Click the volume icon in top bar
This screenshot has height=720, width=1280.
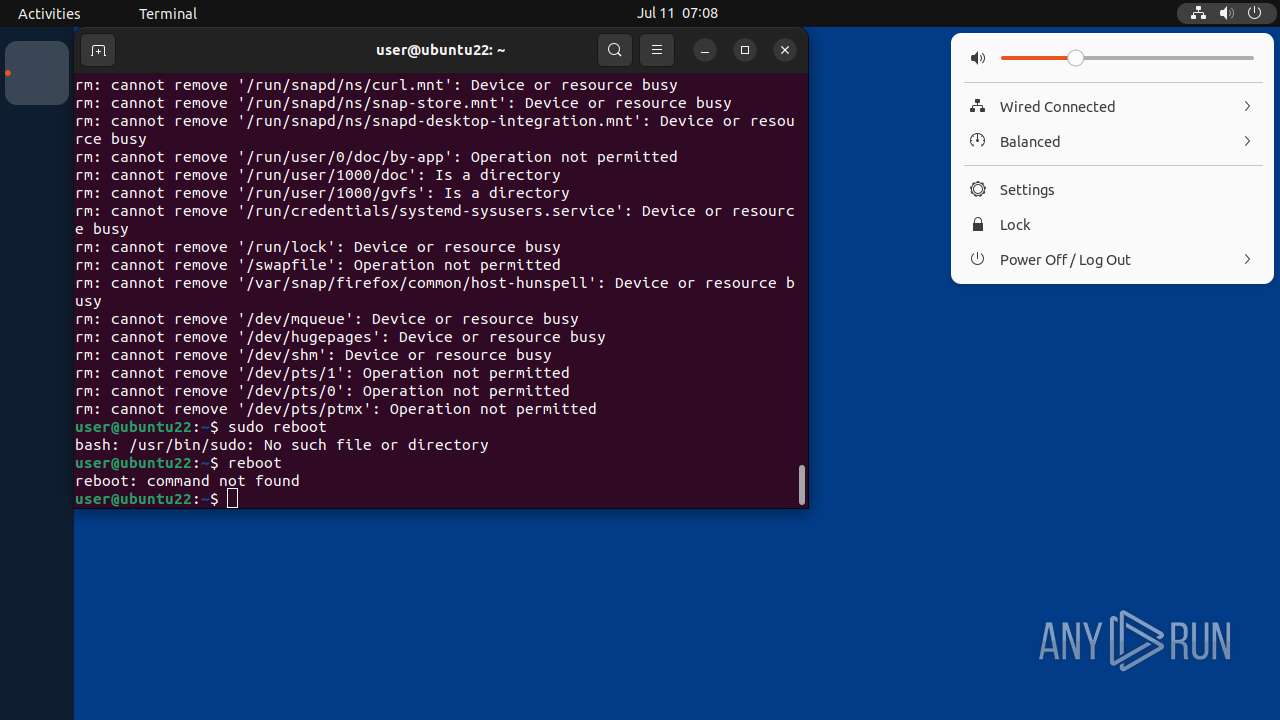pyautogui.click(x=1226, y=13)
